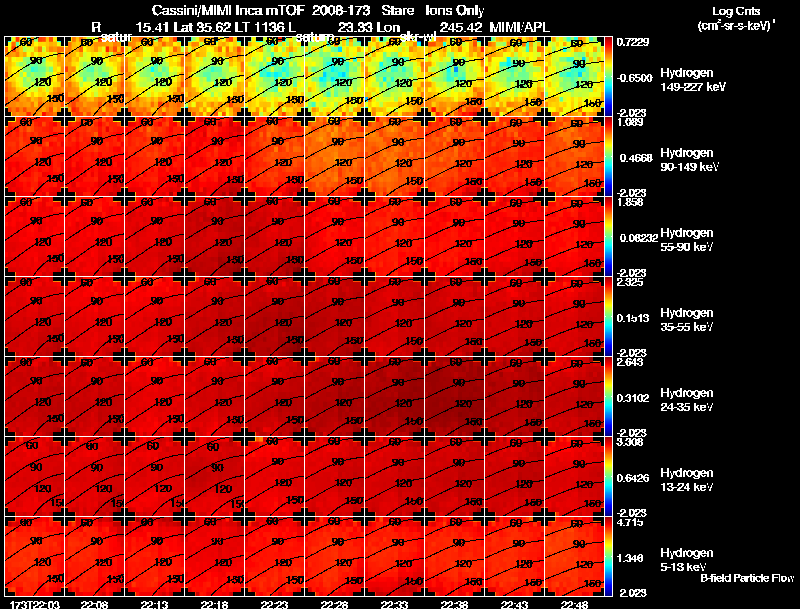Click the '0.3102' colorbar midpoint value
This screenshot has width=800, height=609.
click(633, 398)
